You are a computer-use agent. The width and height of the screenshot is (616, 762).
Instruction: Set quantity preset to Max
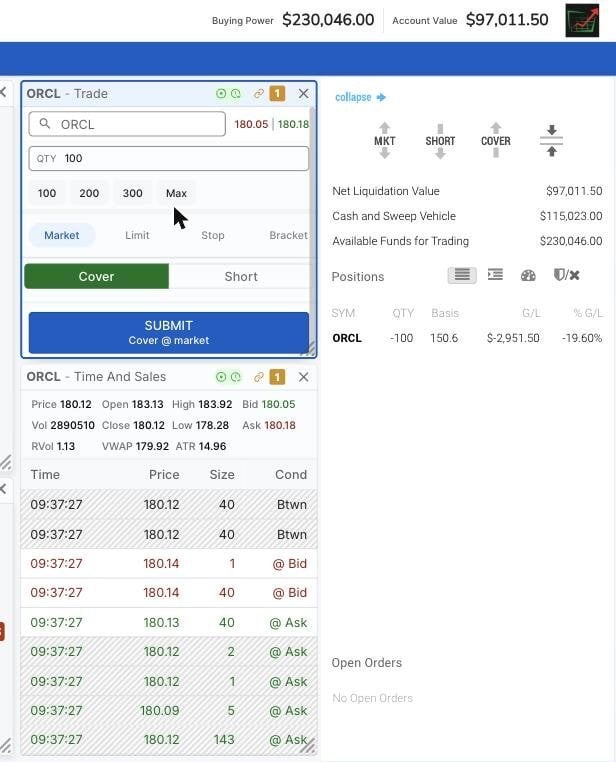[x=176, y=193]
